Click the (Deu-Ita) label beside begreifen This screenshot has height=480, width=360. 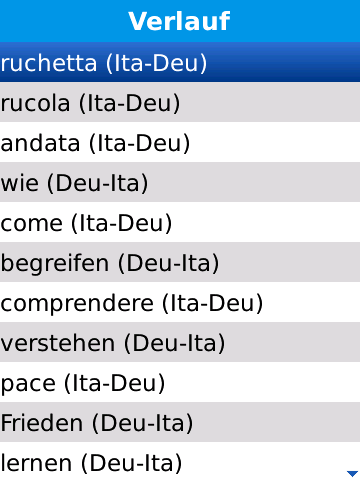tap(169, 263)
